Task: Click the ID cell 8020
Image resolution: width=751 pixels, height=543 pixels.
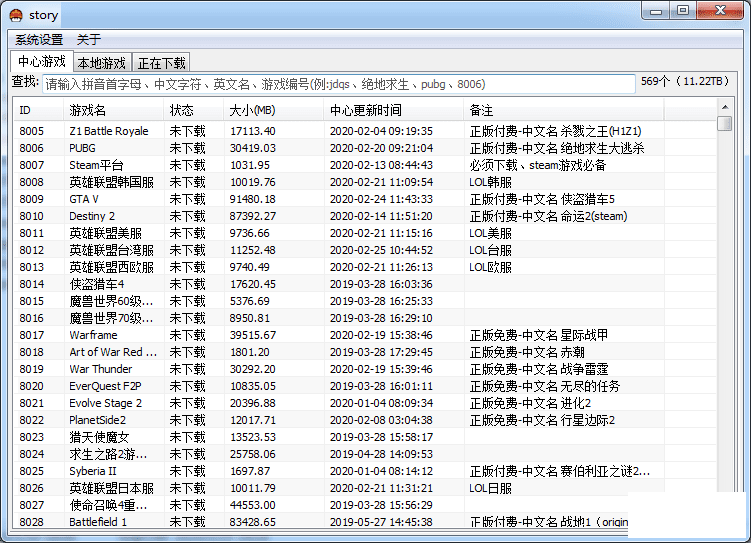Action: [x=32, y=386]
